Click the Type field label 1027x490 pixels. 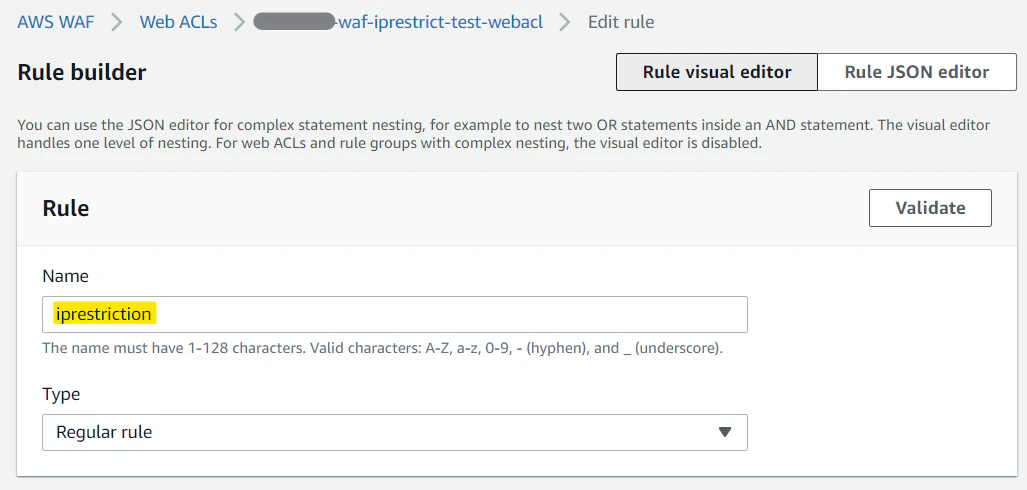click(61, 394)
